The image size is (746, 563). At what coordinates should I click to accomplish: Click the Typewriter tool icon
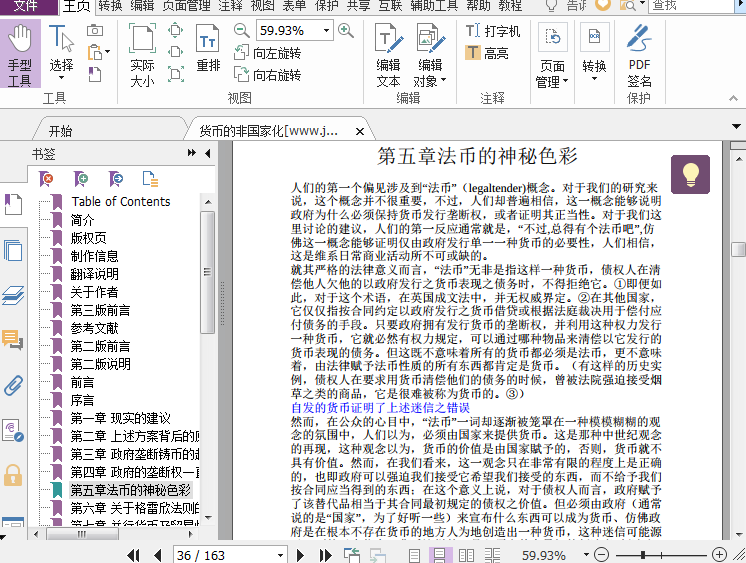point(475,31)
